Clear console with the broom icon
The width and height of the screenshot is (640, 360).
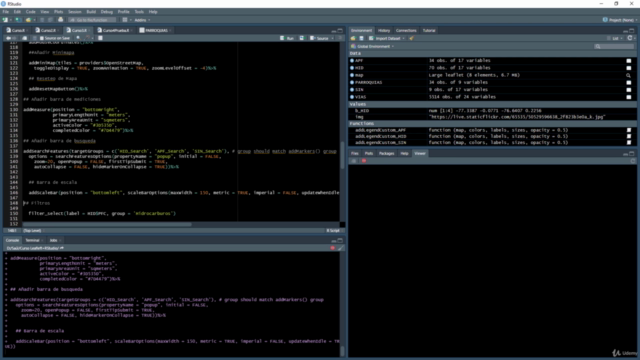tap(340, 248)
